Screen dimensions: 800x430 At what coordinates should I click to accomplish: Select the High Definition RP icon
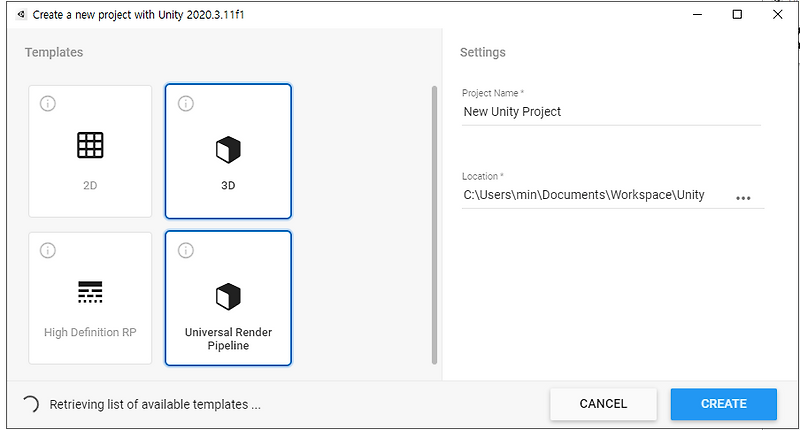coord(90,292)
